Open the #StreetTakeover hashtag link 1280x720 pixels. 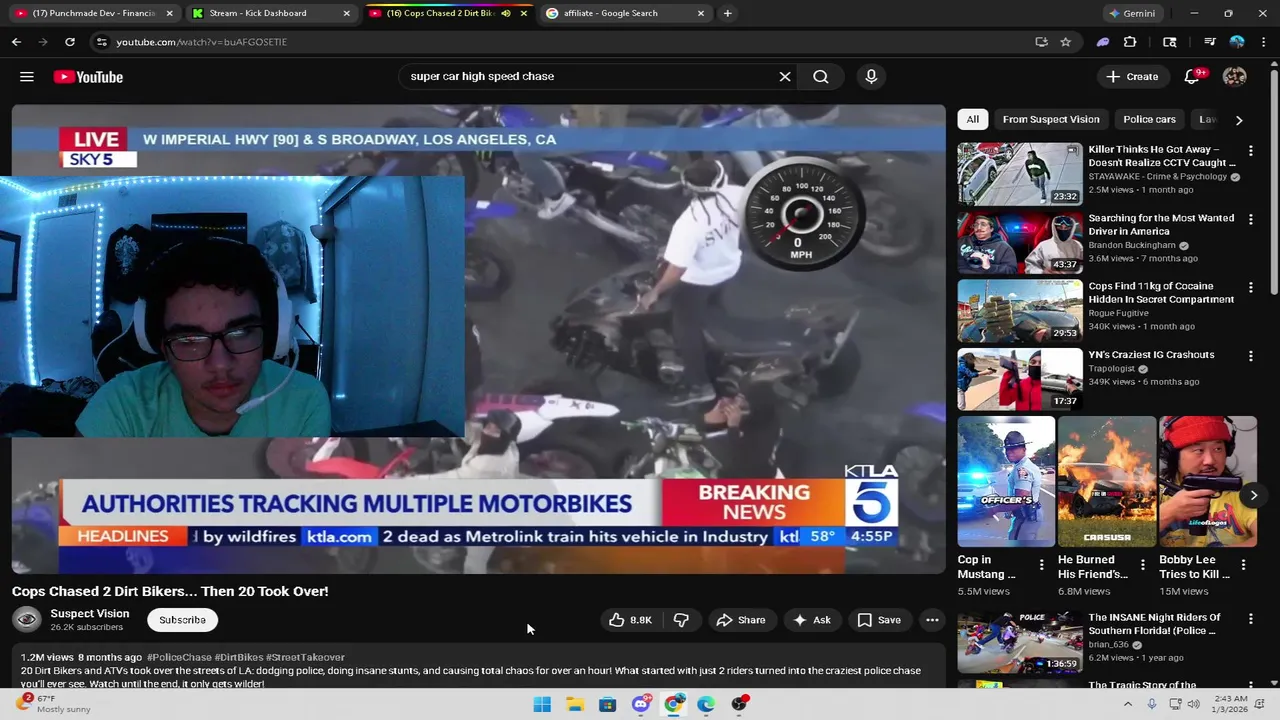(x=305, y=658)
